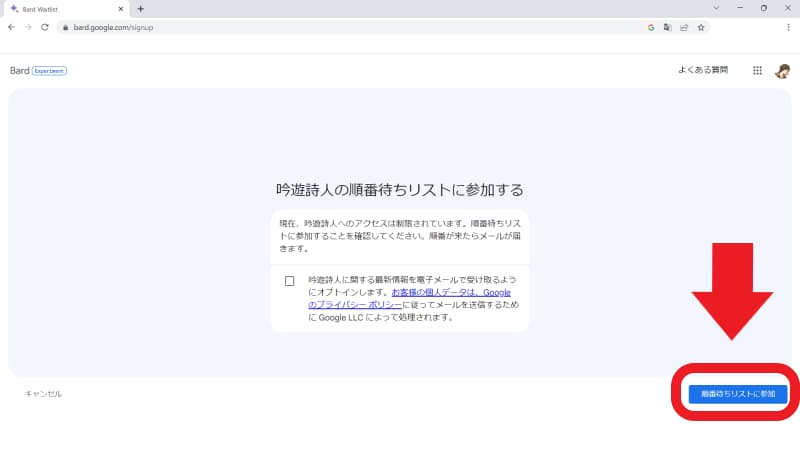Click the share page icon
800x450 pixels.
point(684,28)
